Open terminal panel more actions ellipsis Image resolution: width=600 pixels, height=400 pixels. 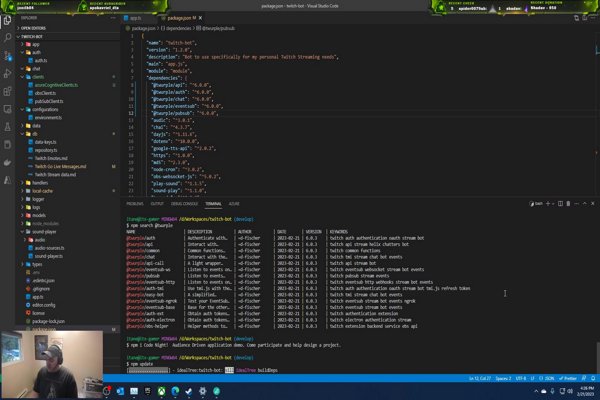click(x=577, y=204)
